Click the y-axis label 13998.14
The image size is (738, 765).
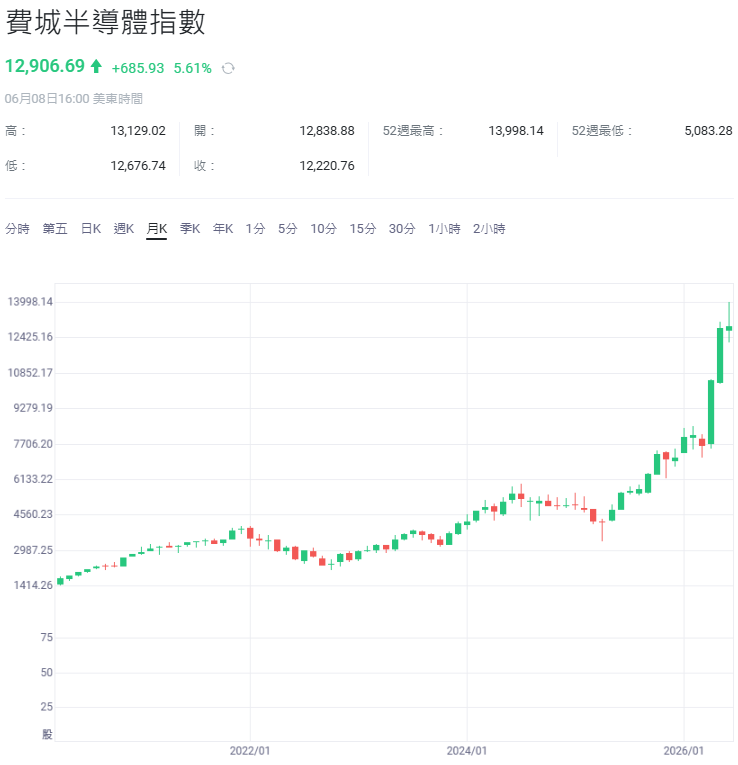click(x=30, y=302)
